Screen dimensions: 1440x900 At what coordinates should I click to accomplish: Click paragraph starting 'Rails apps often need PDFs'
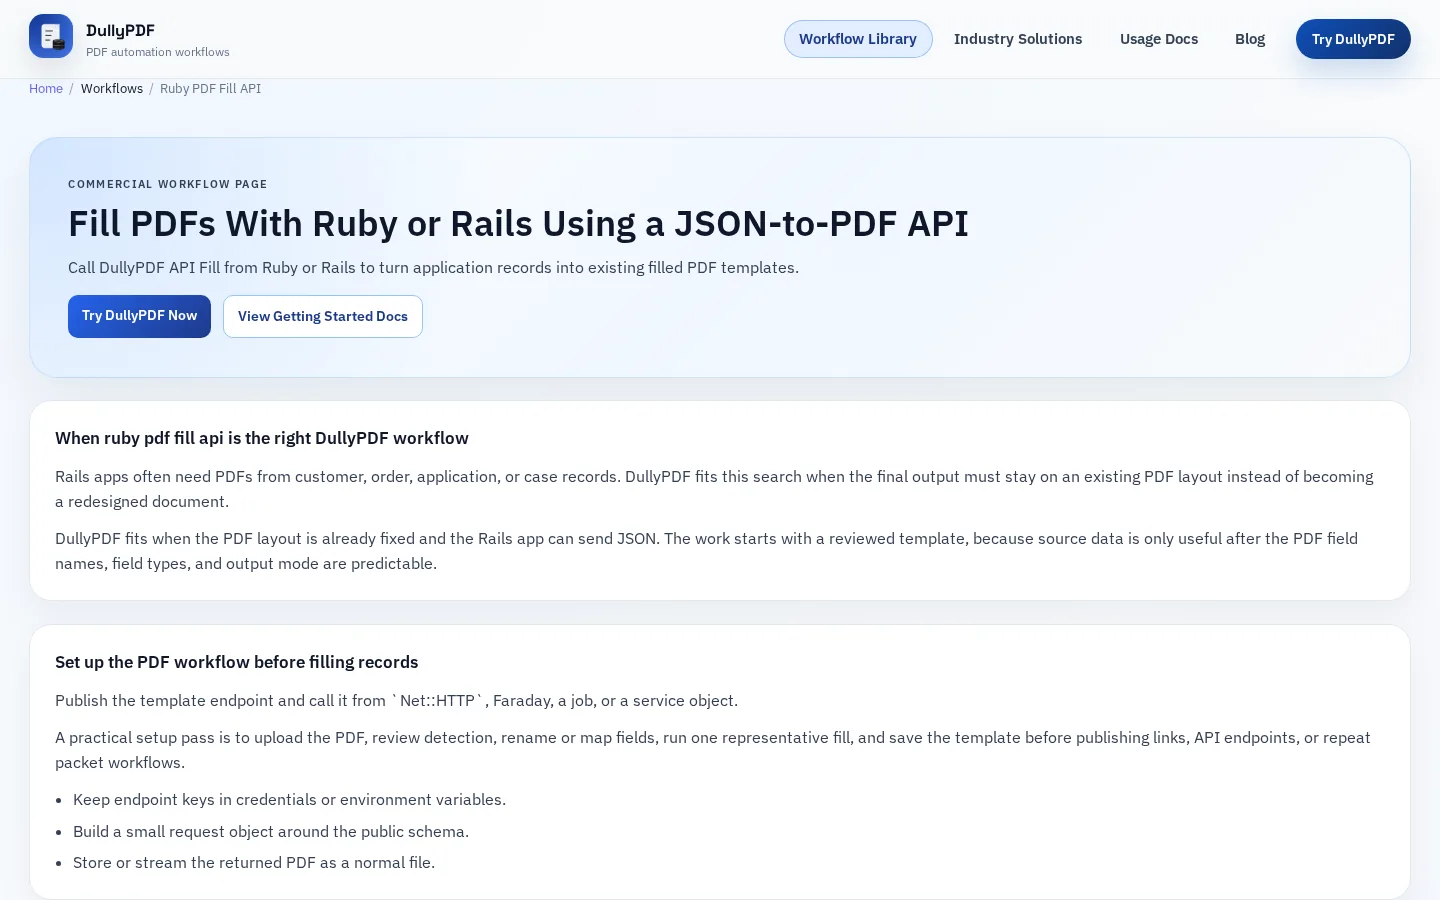pyautogui.click(x=714, y=489)
